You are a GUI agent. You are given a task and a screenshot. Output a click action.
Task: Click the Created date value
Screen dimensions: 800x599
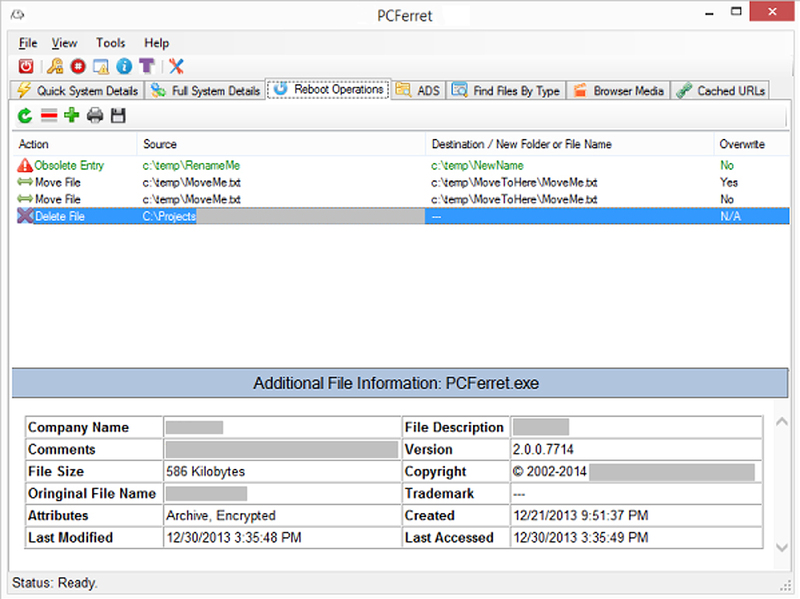point(581,516)
